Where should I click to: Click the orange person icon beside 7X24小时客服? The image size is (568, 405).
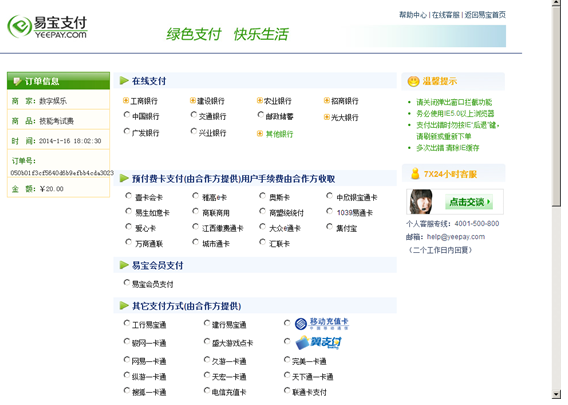(415, 174)
